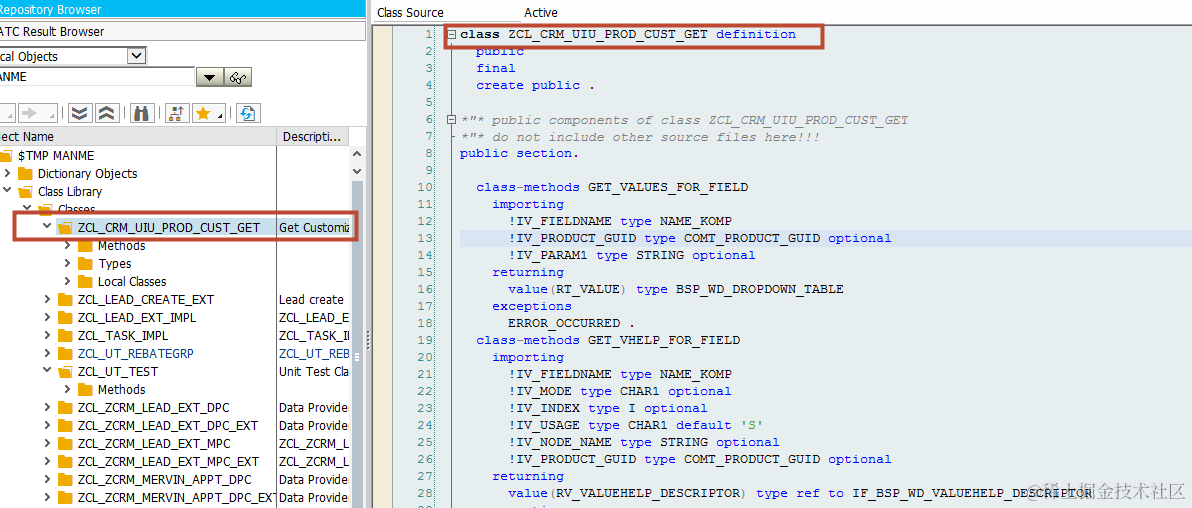
Task: Select the ZCL_ZCRM_LEAD_EXT_MPC_EXT tree item
Action: coord(168,462)
